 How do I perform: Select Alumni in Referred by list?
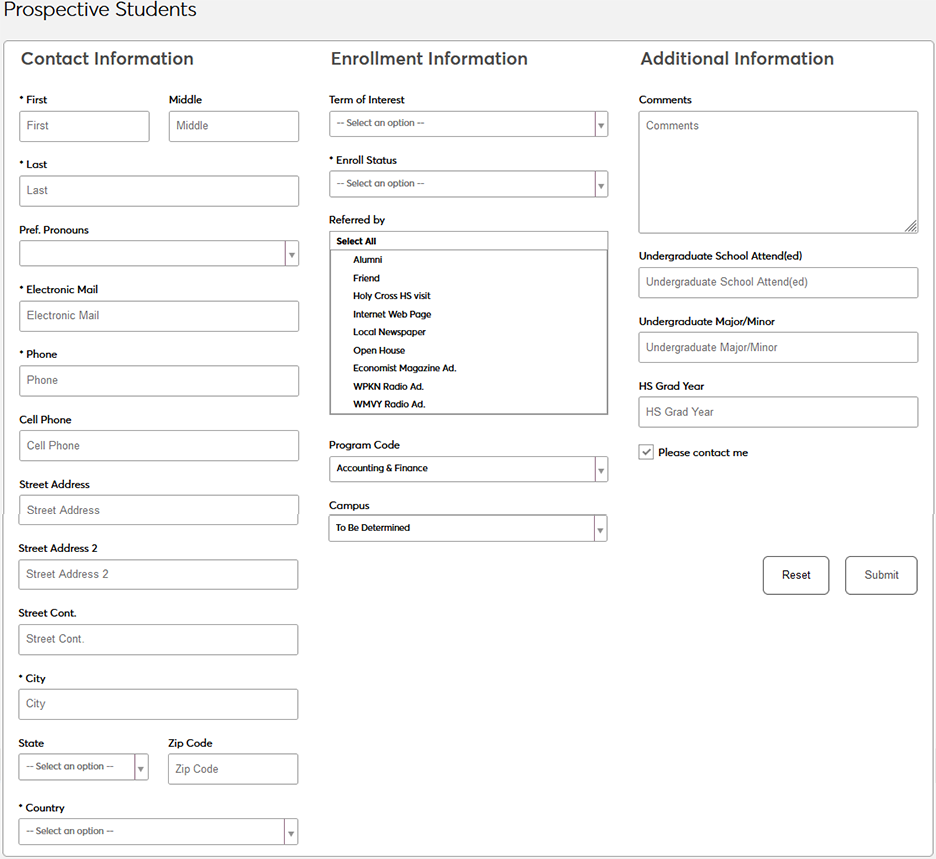coord(367,260)
